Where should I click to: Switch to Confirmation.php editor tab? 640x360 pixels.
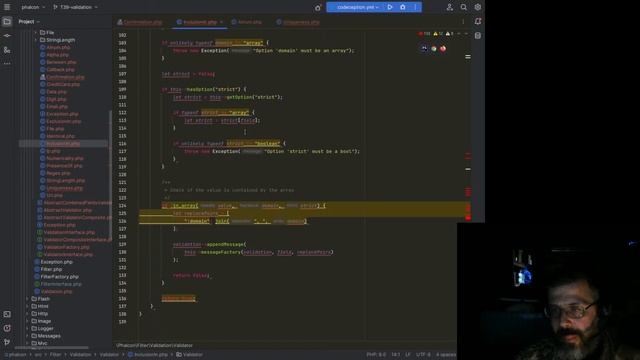(140, 22)
